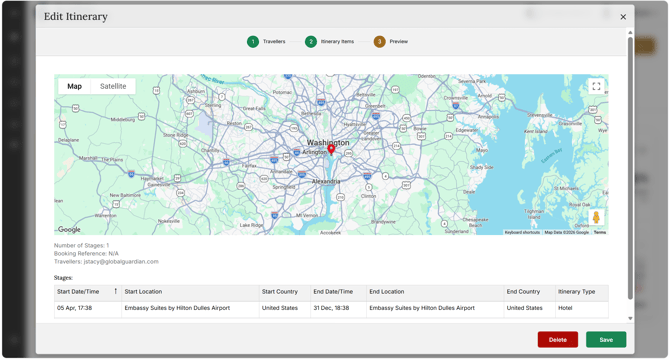The width and height of the screenshot is (670, 360).
Task: Click the Start Location column header
Action: coord(190,292)
